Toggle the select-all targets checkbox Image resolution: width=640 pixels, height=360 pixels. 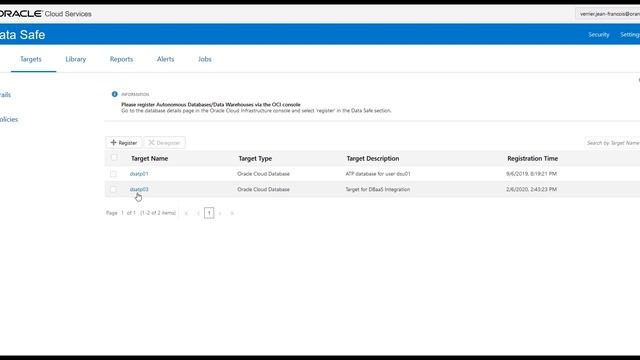point(113,158)
